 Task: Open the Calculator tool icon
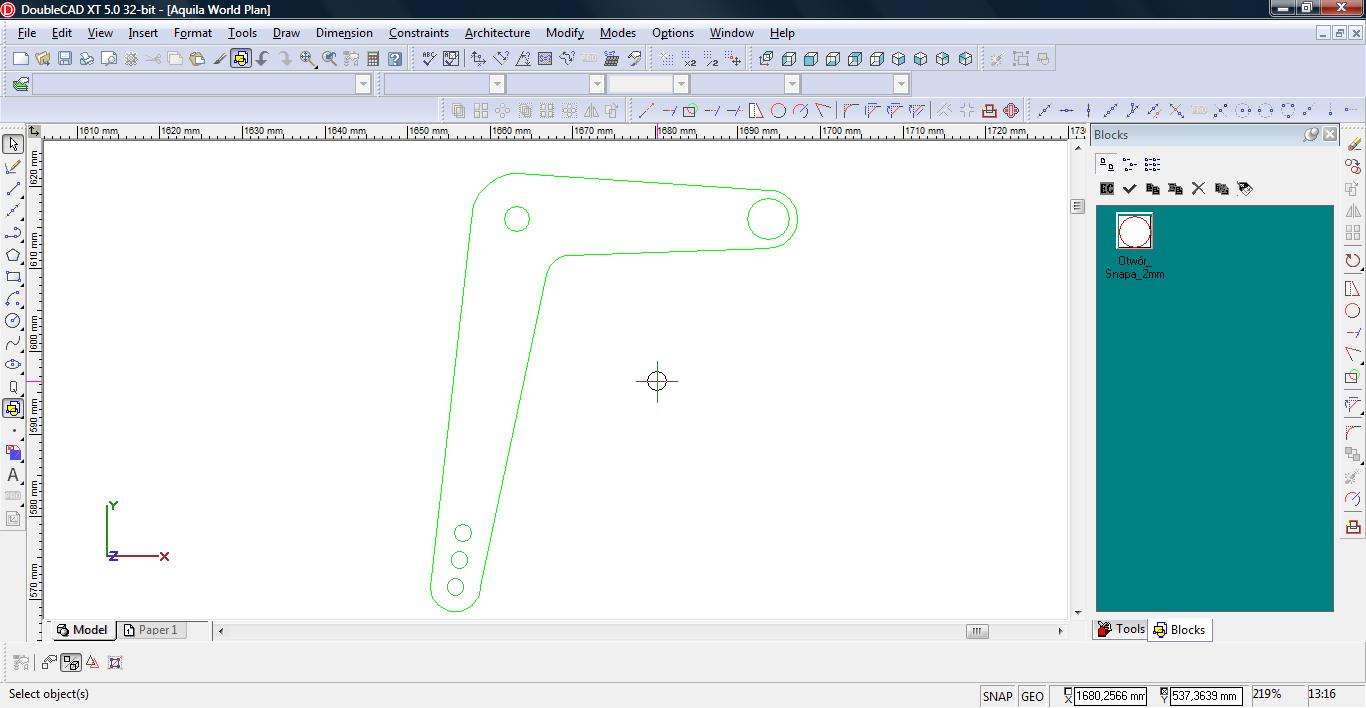click(x=373, y=59)
